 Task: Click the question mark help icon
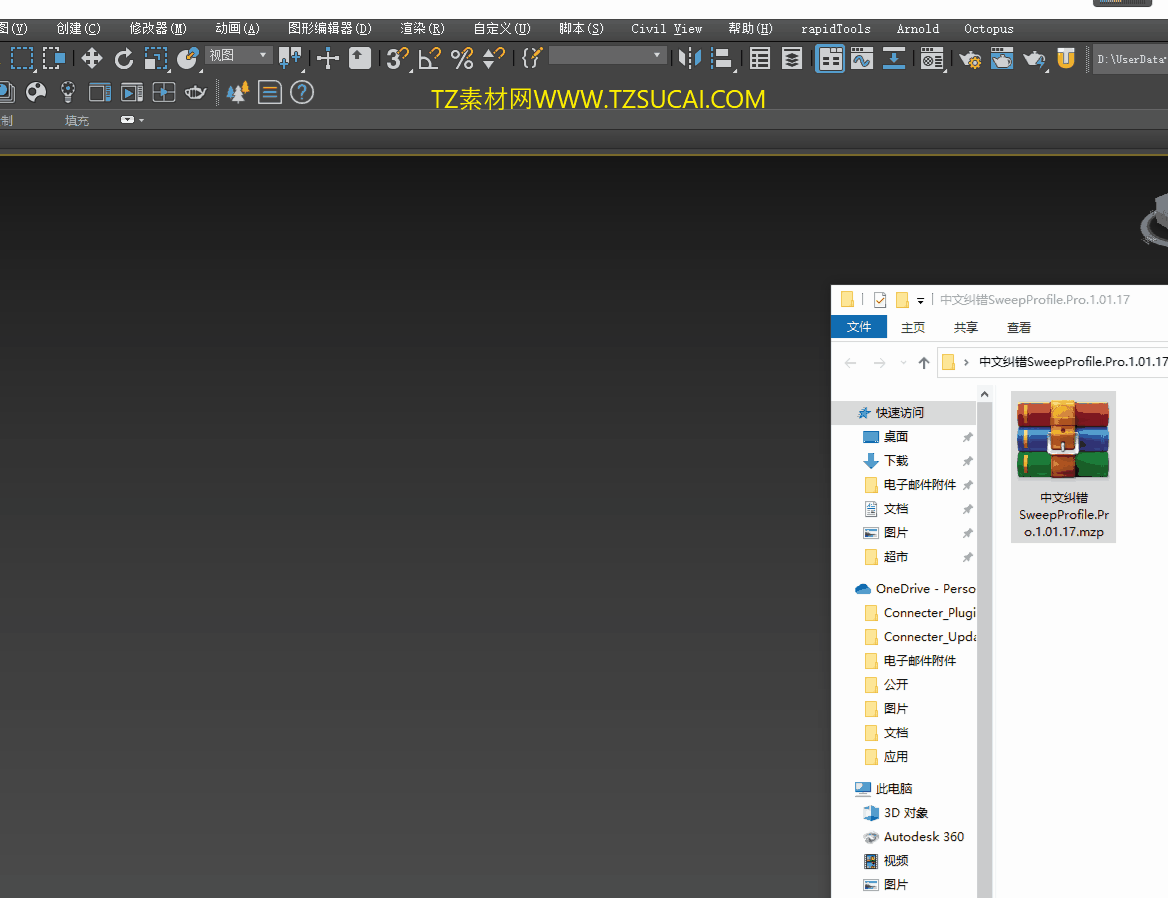coord(302,92)
